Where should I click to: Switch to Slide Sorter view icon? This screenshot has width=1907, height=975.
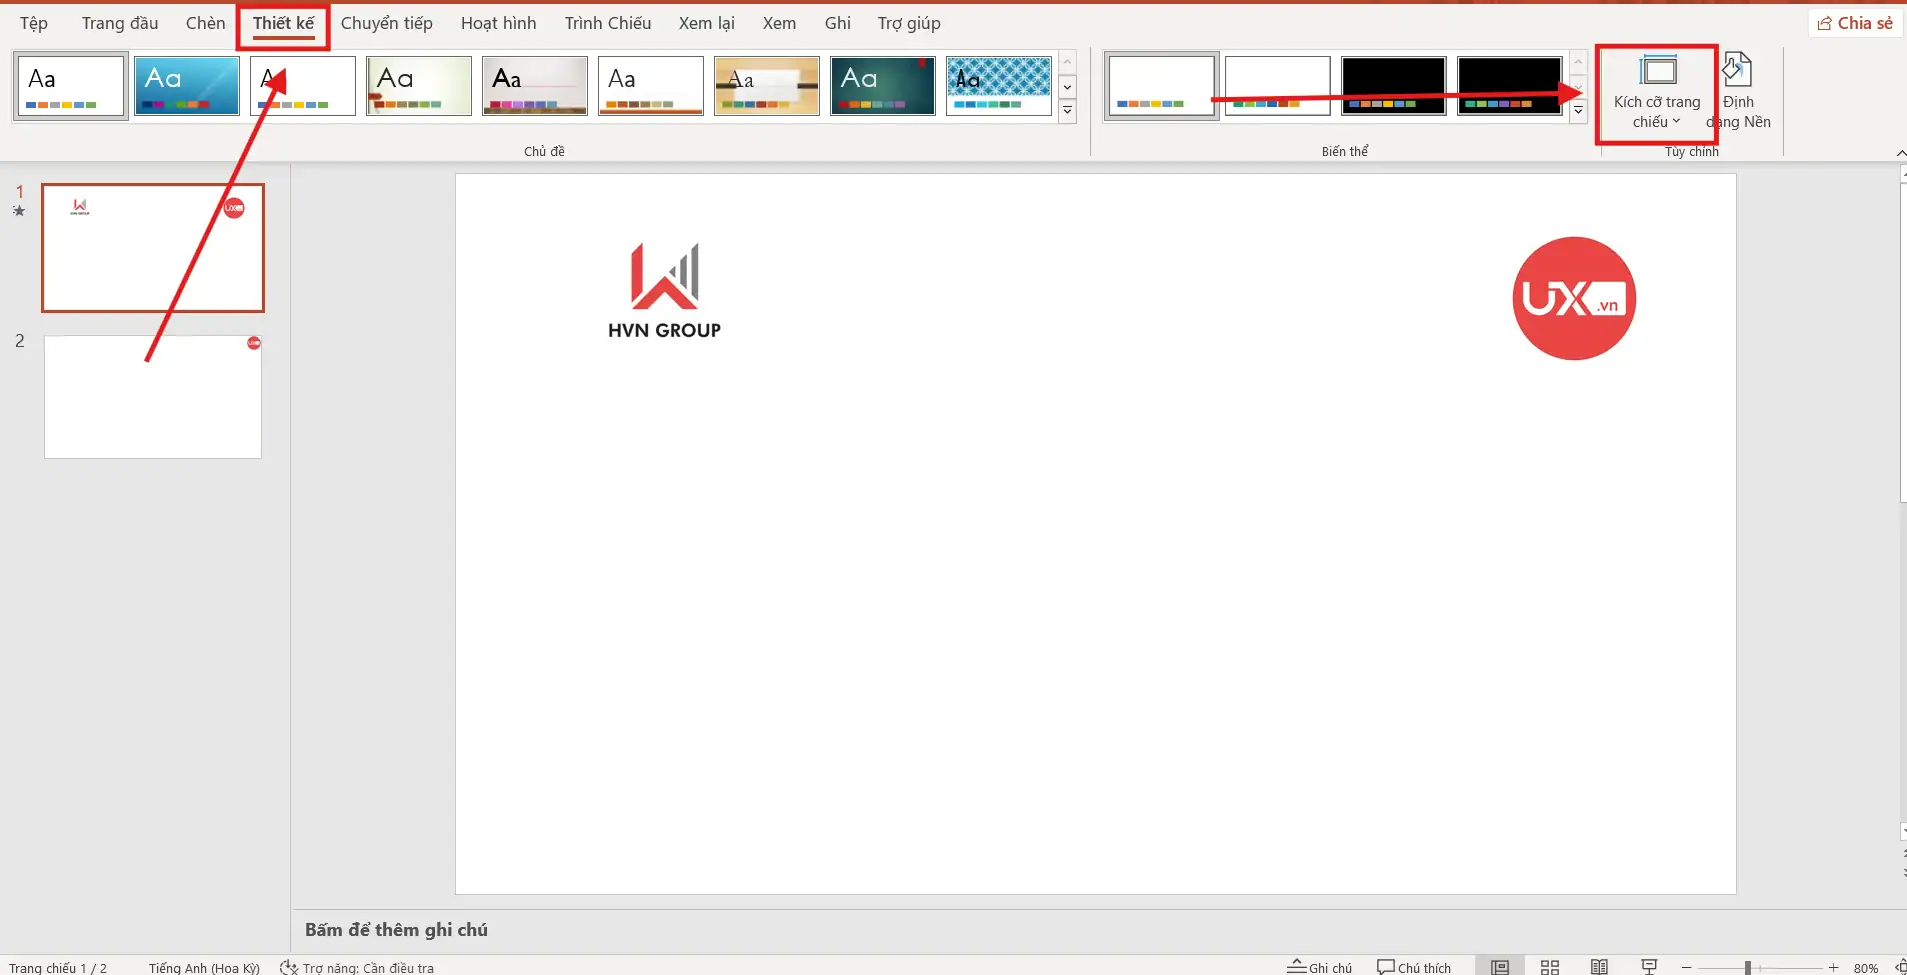pyautogui.click(x=1549, y=967)
